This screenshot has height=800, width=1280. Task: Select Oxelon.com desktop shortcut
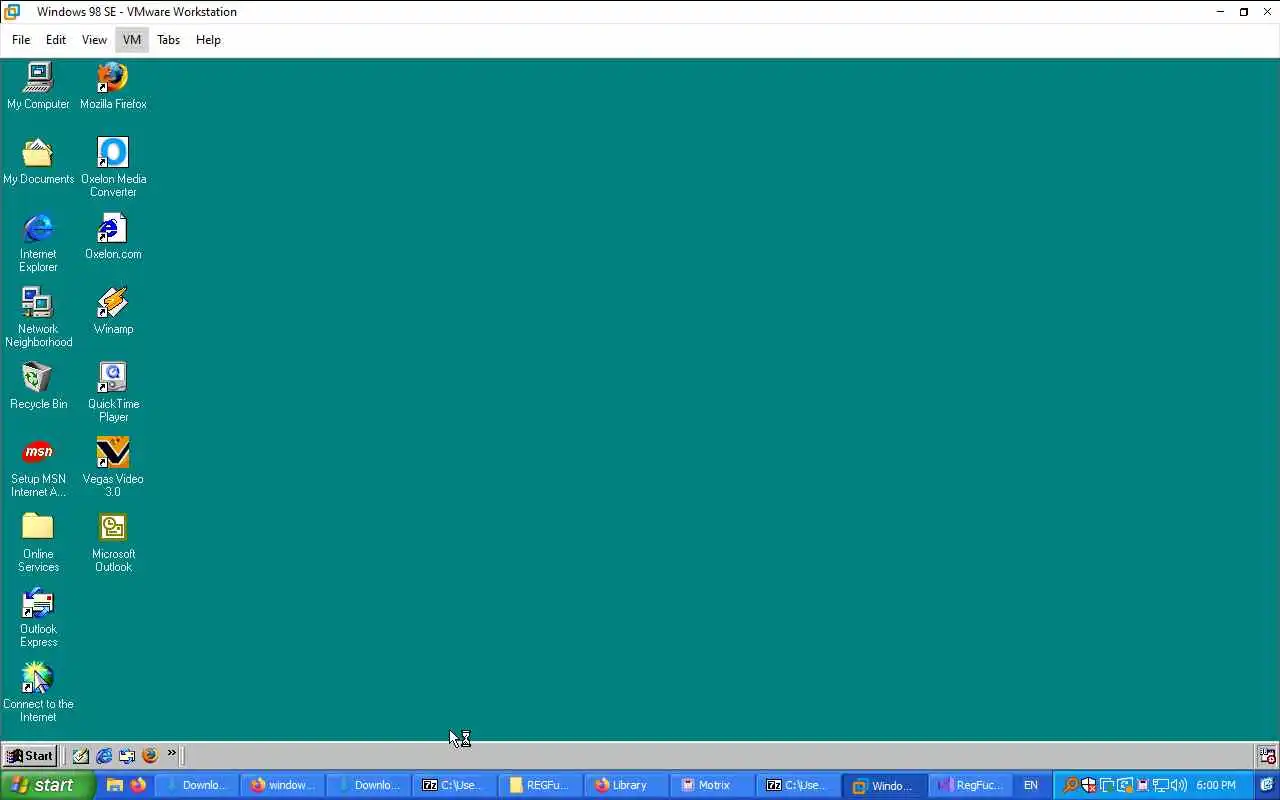[113, 235]
